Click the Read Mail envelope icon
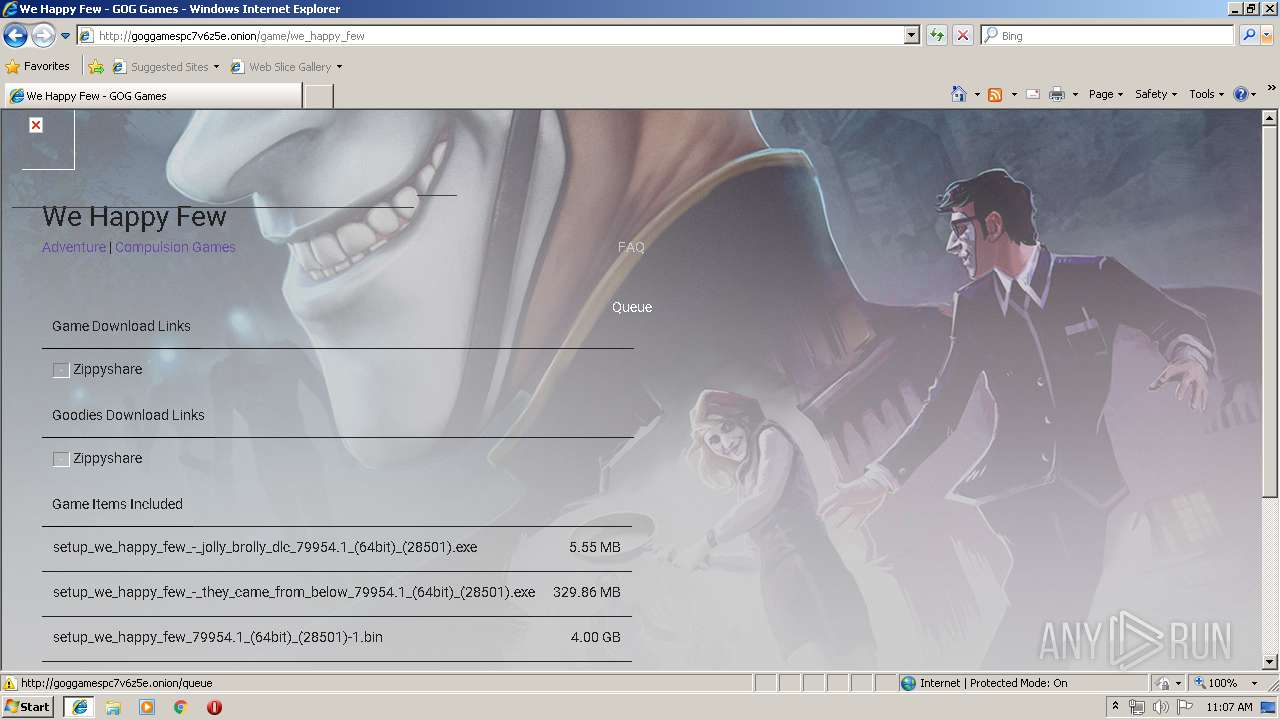The height and width of the screenshot is (720, 1280). pyautogui.click(x=1032, y=94)
